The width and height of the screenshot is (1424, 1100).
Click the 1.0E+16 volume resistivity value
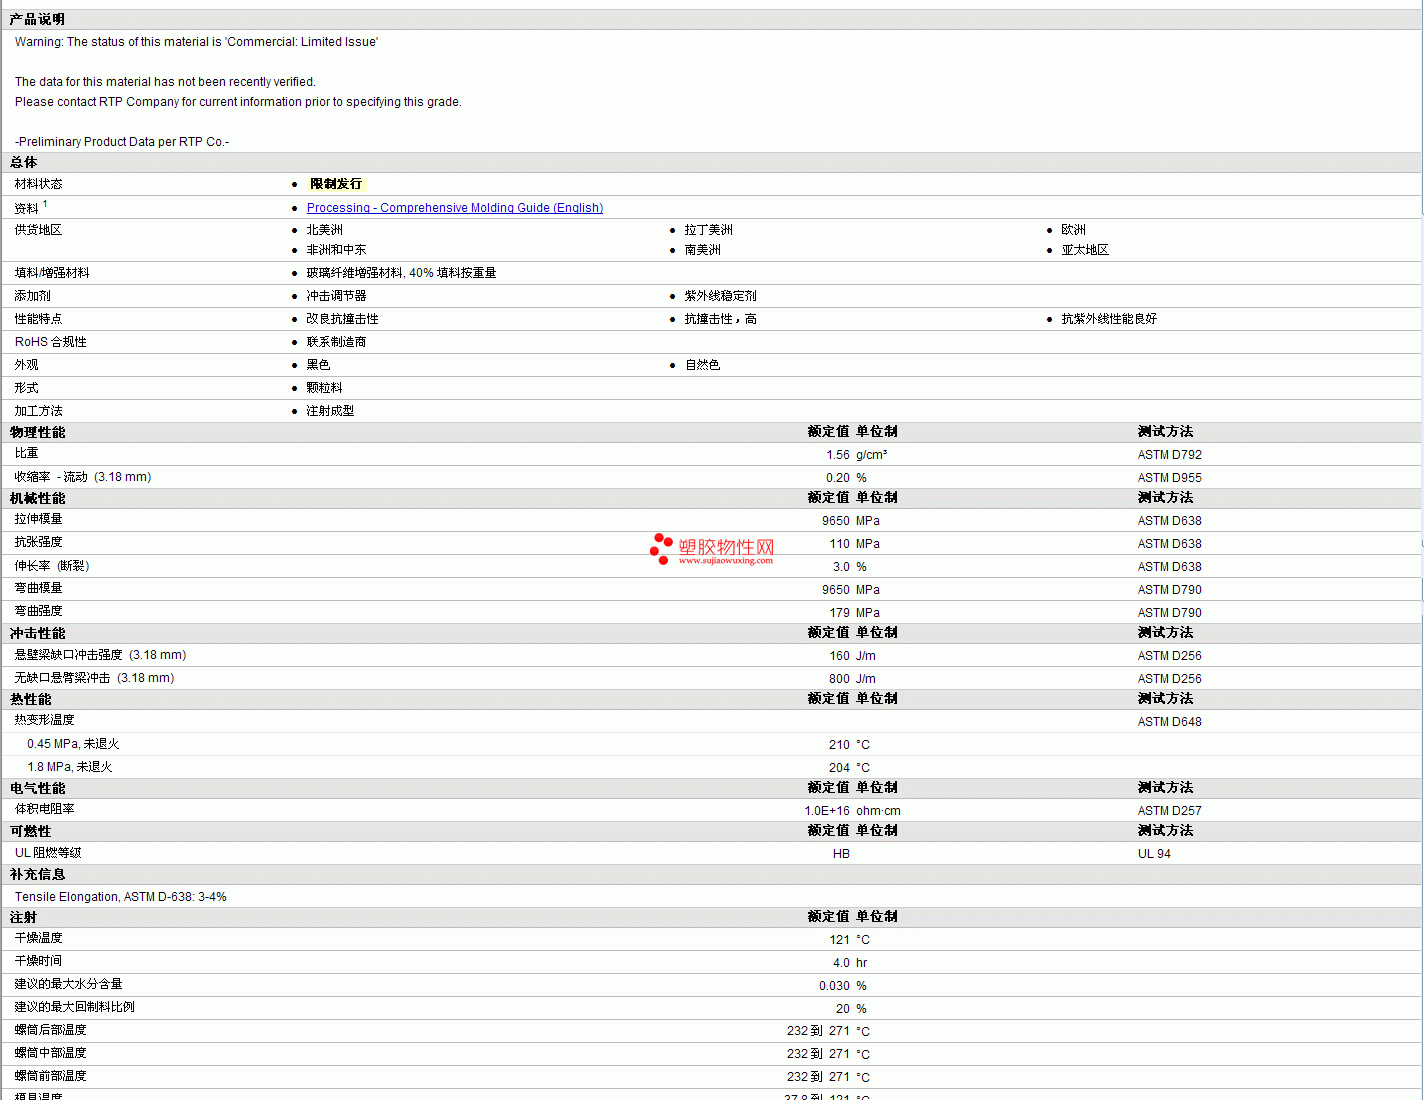coord(826,811)
